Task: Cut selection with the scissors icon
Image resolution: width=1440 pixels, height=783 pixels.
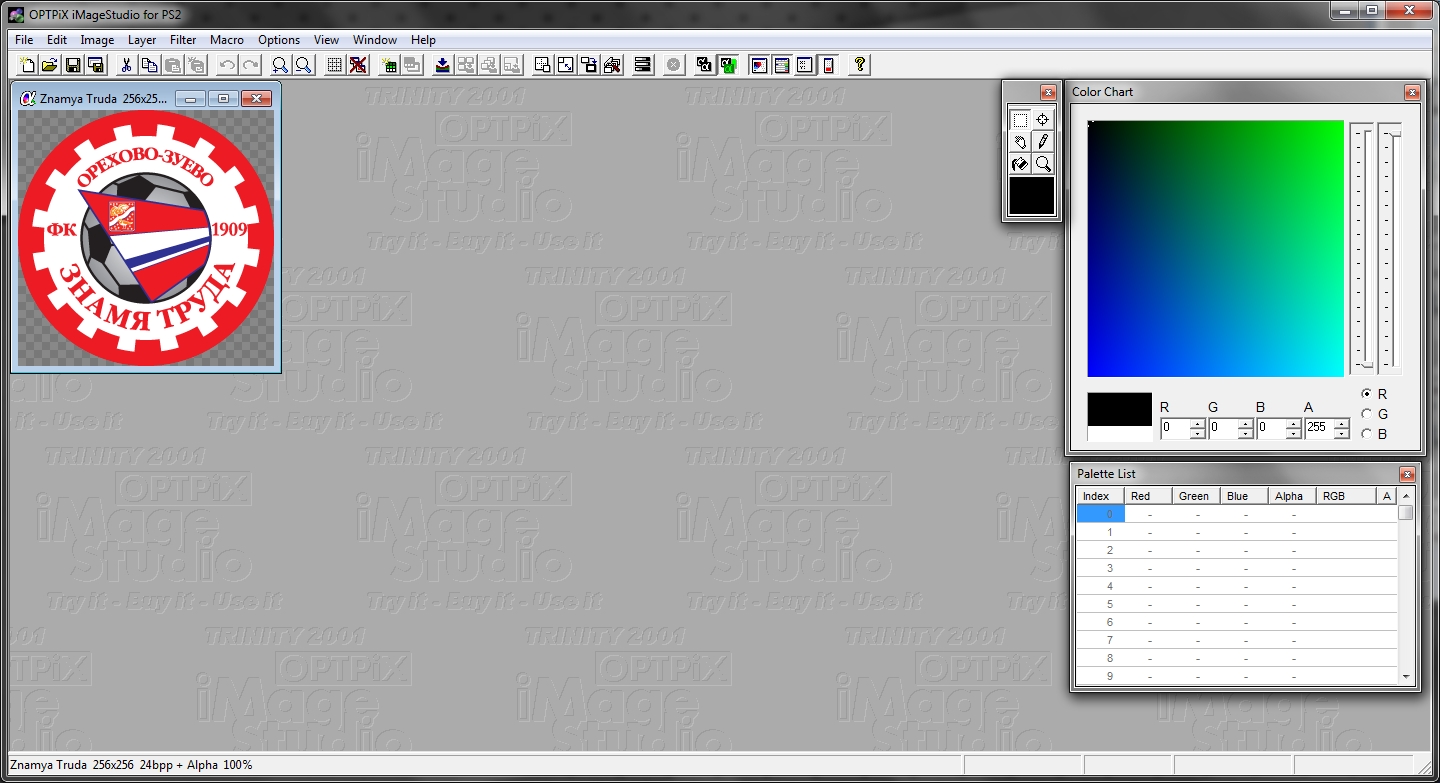Action: coord(126,65)
